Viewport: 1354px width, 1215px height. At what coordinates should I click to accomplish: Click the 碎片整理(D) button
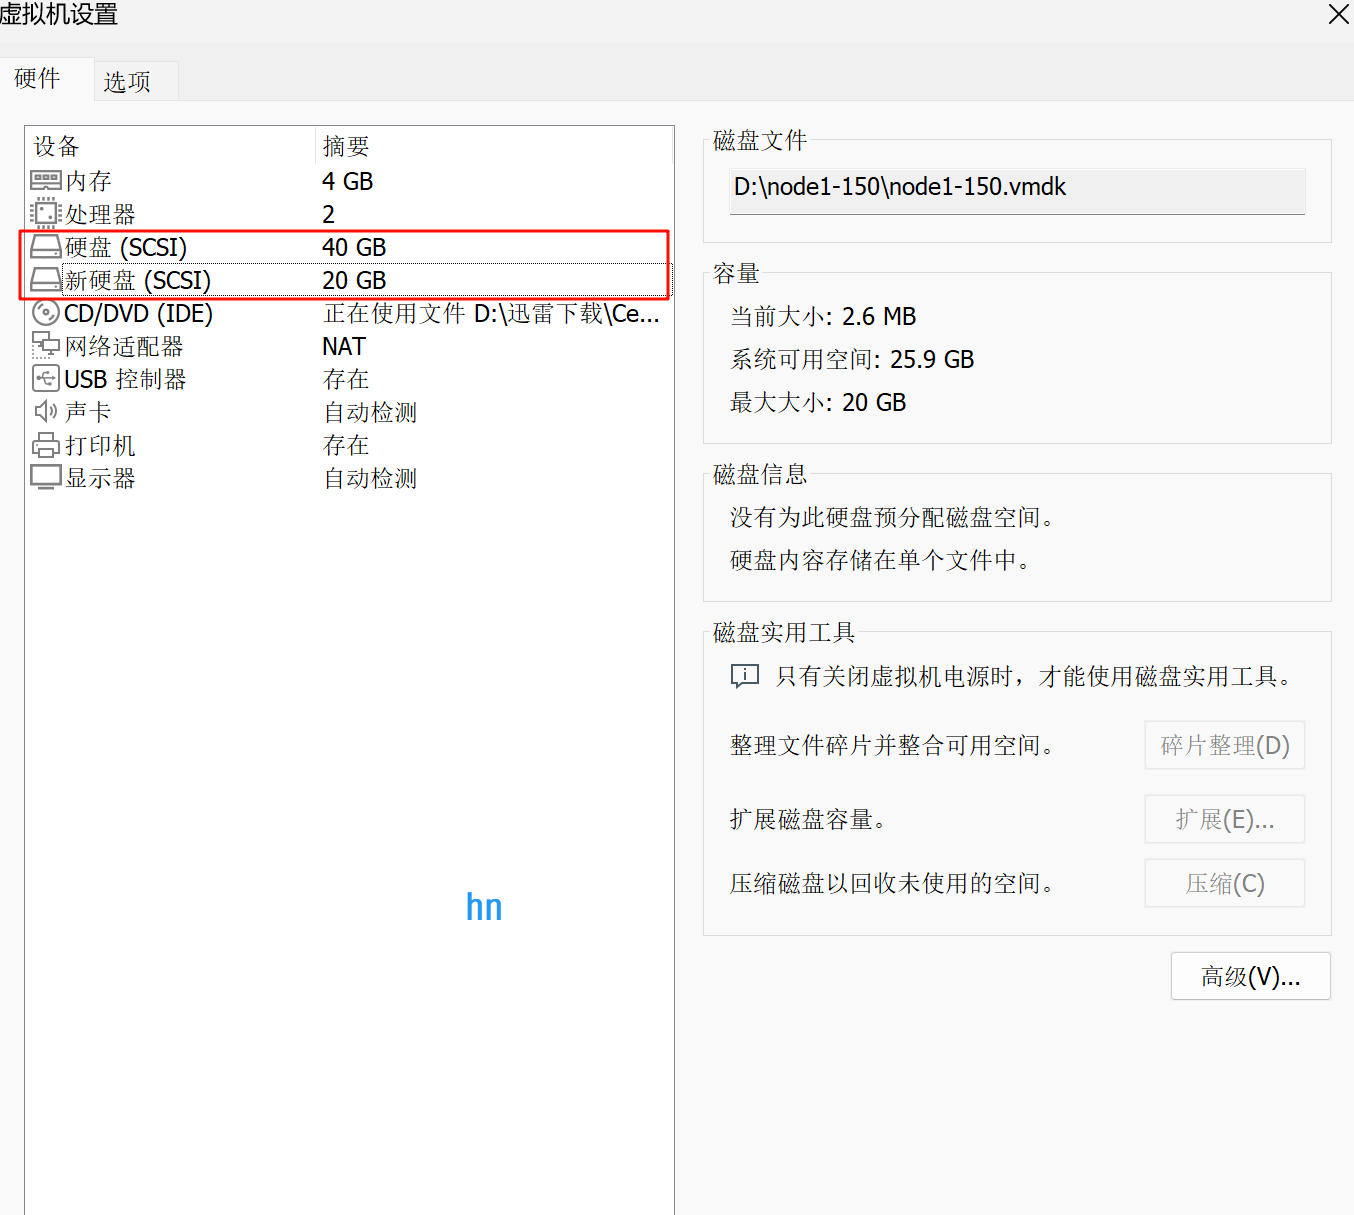(1224, 745)
